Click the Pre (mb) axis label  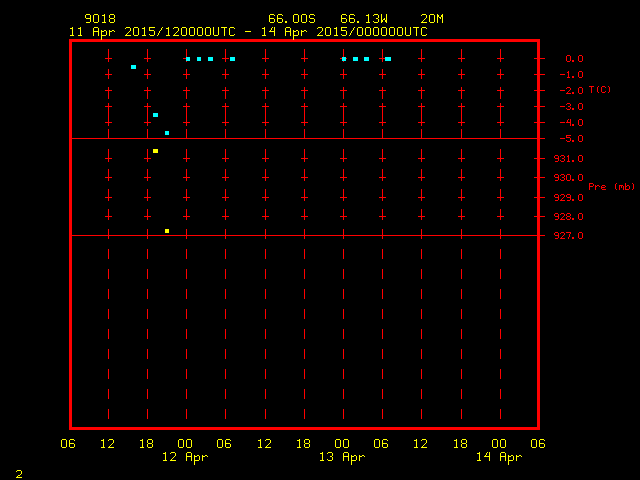tap(611, 187)
